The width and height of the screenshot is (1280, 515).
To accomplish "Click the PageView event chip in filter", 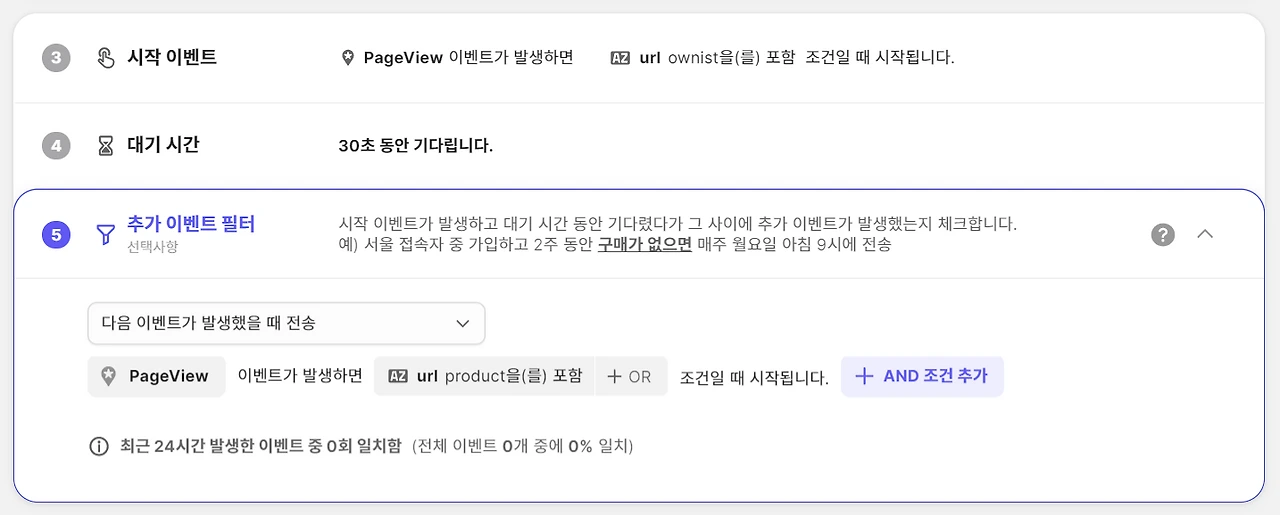I will [156, 377].
